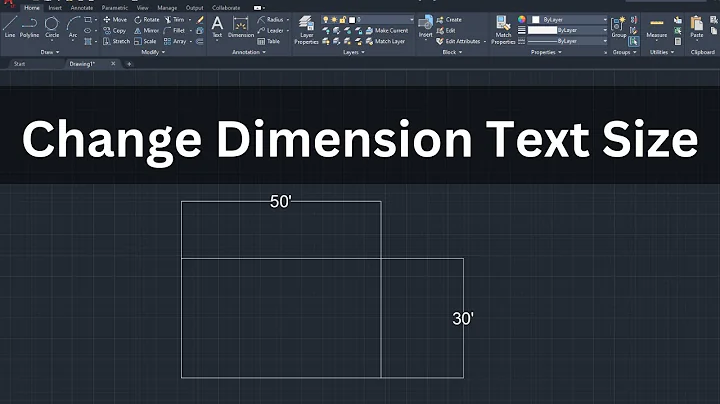The width and height of the screenshot is (720, 404).
Task: Activate the Move command
Action: coord(115,20)
